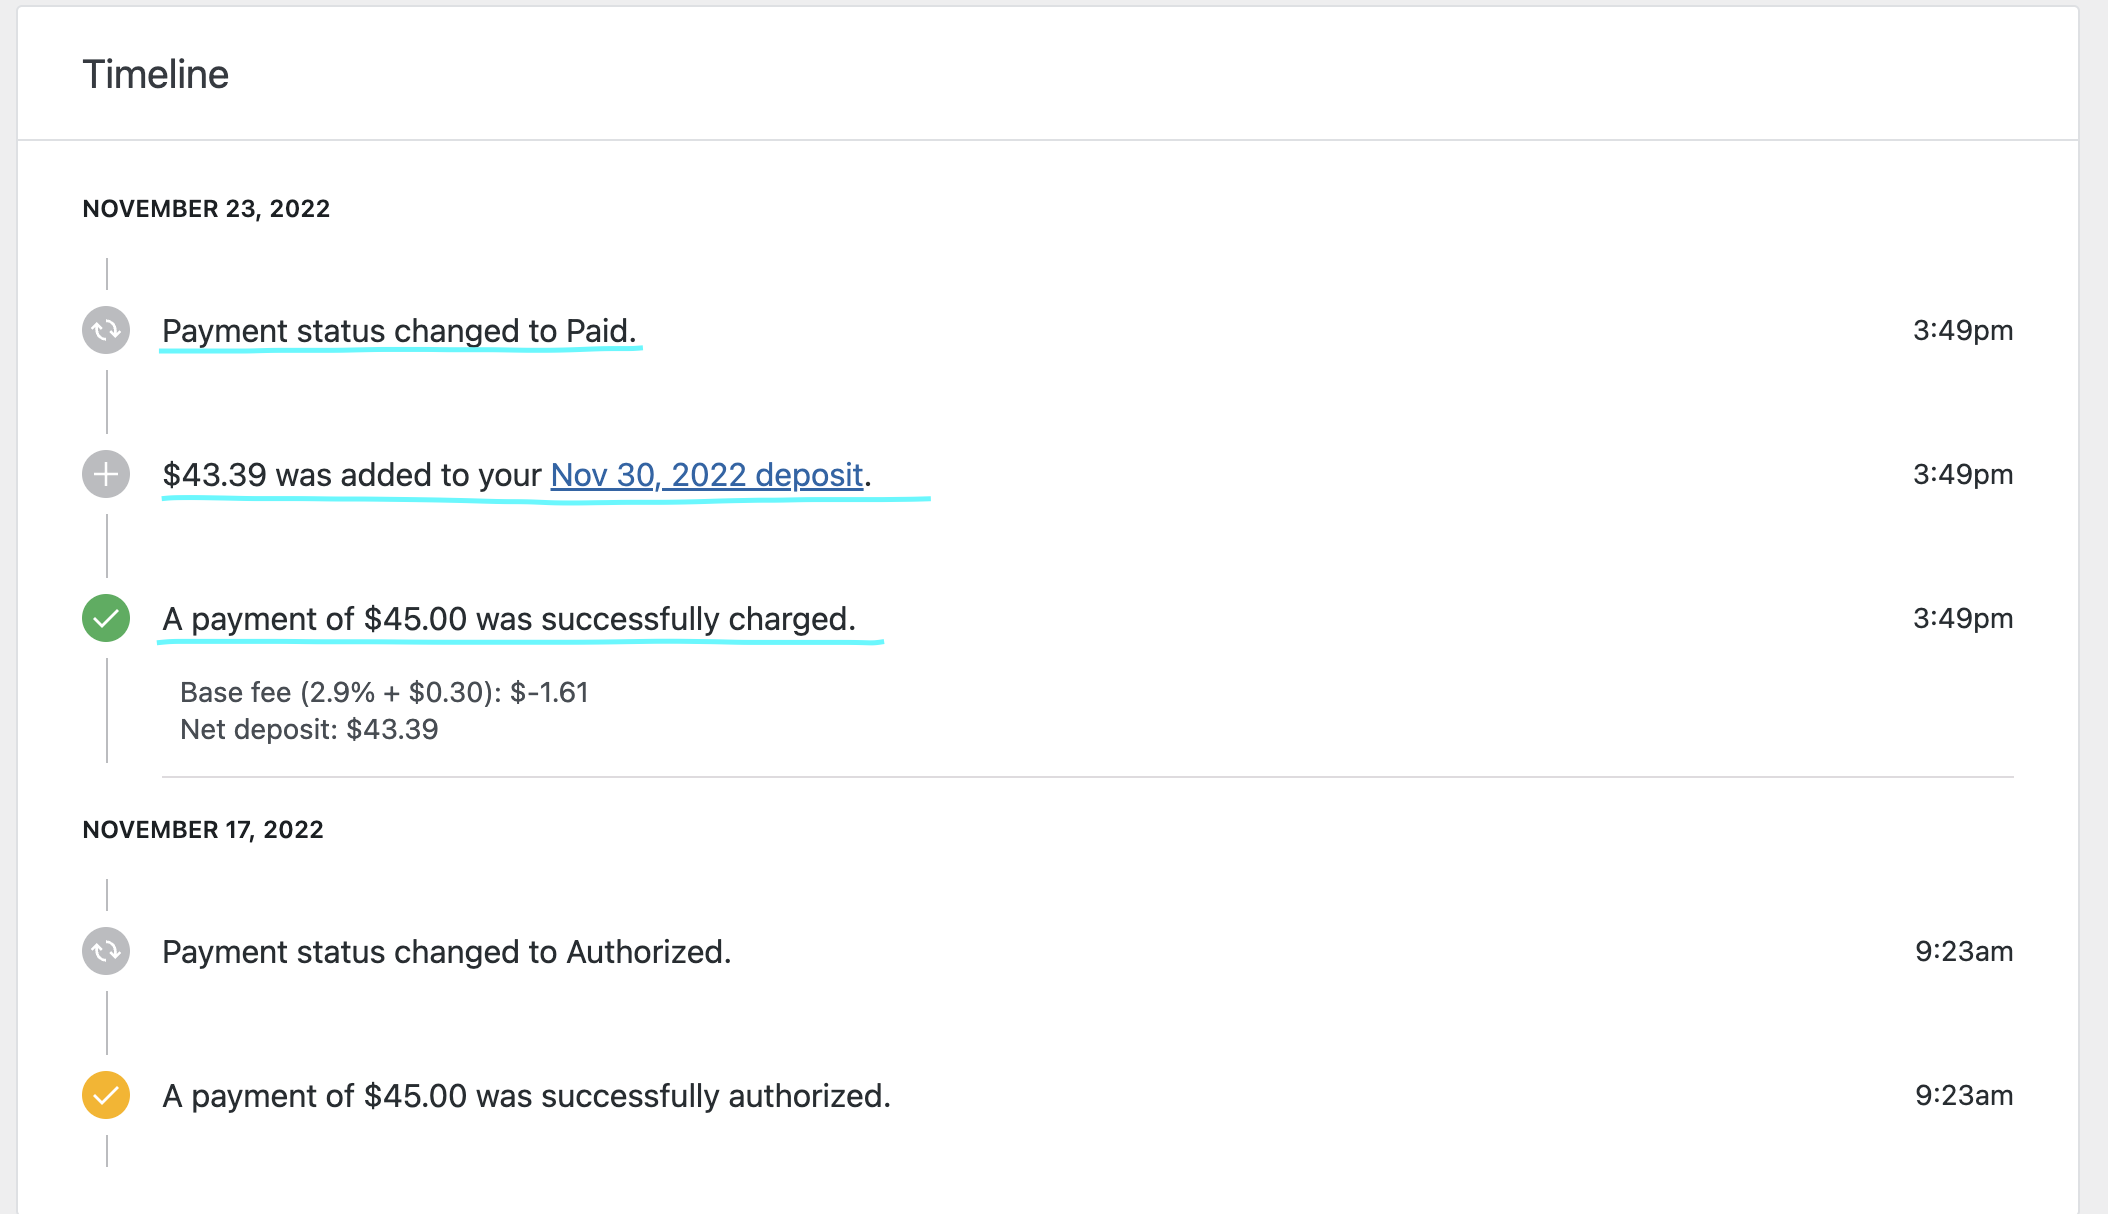Select '$45.00 was successfully charged' entry
The height and width of the screenshot is (1214, 2108).
(x=509, y=619)
